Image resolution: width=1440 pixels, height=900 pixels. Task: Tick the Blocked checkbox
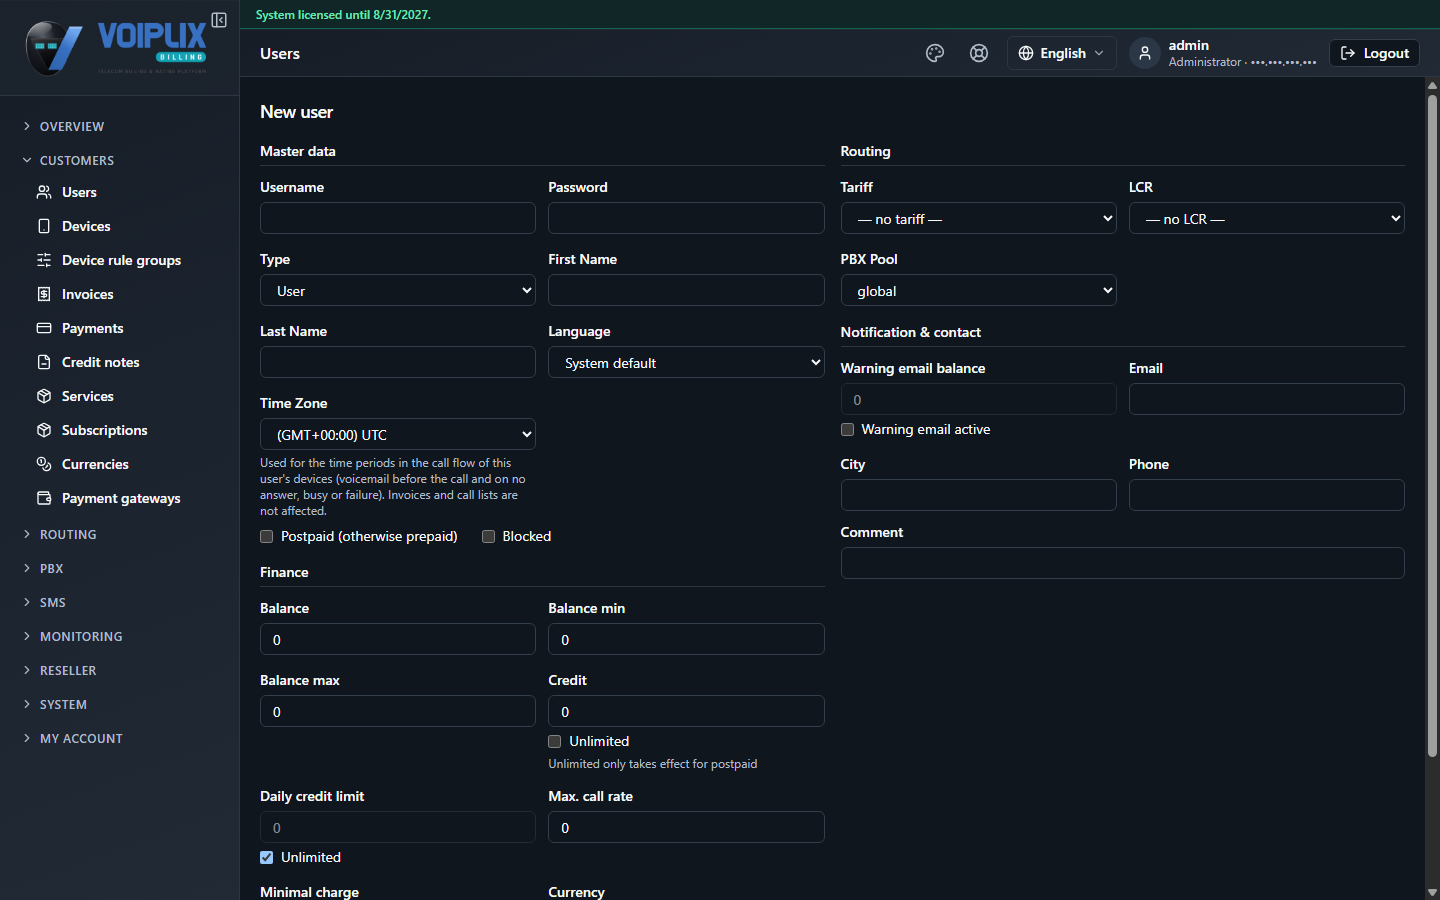click(x=489, y=537)
